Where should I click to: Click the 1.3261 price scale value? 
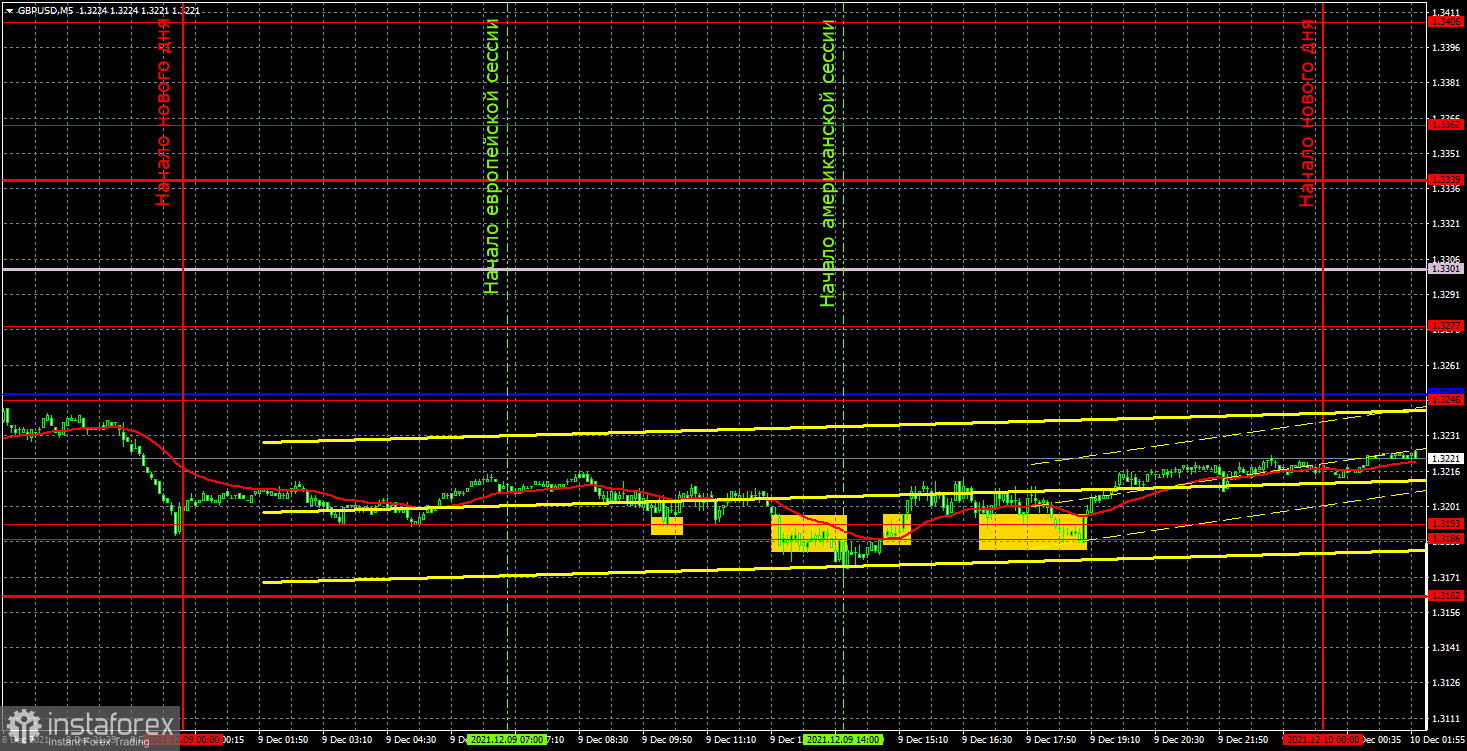tap(1446, 366)
